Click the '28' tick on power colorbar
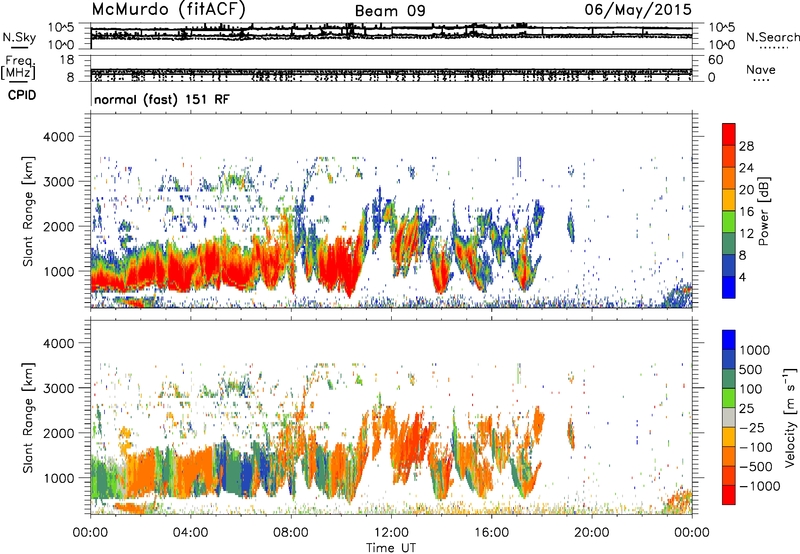This screenshot has height=554, width=800. point(746,146)
